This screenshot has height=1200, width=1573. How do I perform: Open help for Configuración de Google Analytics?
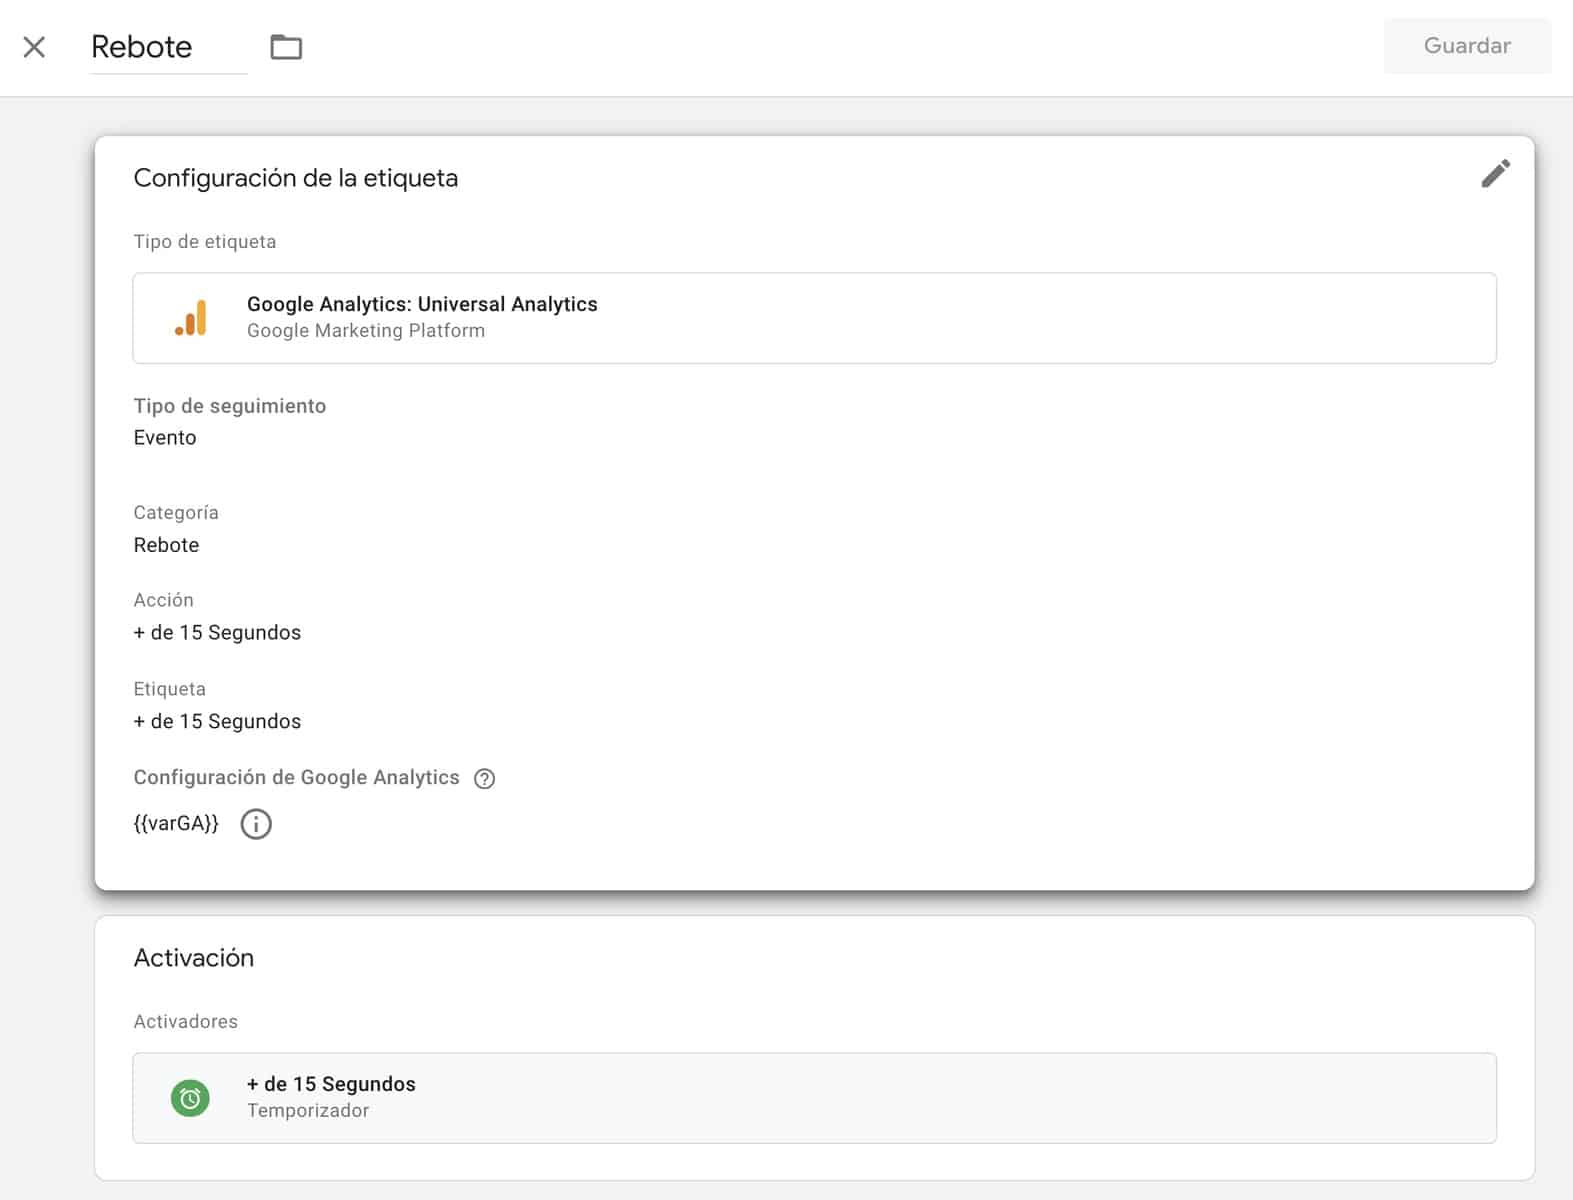pos(484,779)
